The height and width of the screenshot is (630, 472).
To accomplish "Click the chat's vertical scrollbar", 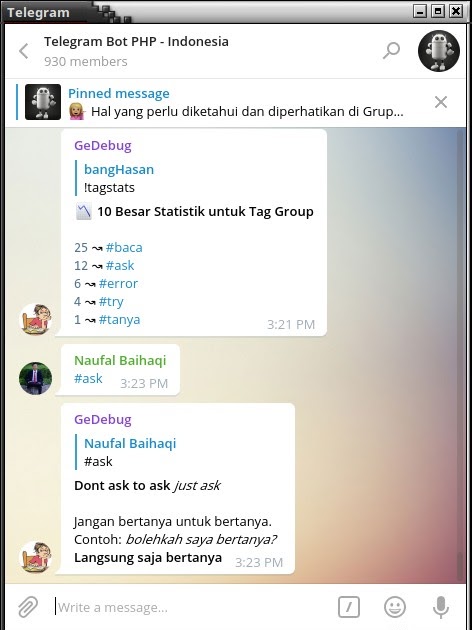I will (x=461, y=355).
